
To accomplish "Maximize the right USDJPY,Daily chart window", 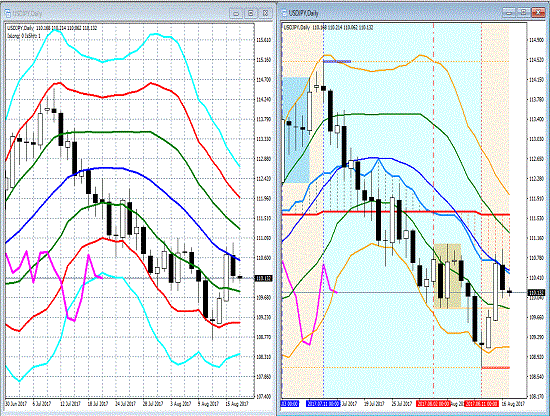I will pos(523,13).
